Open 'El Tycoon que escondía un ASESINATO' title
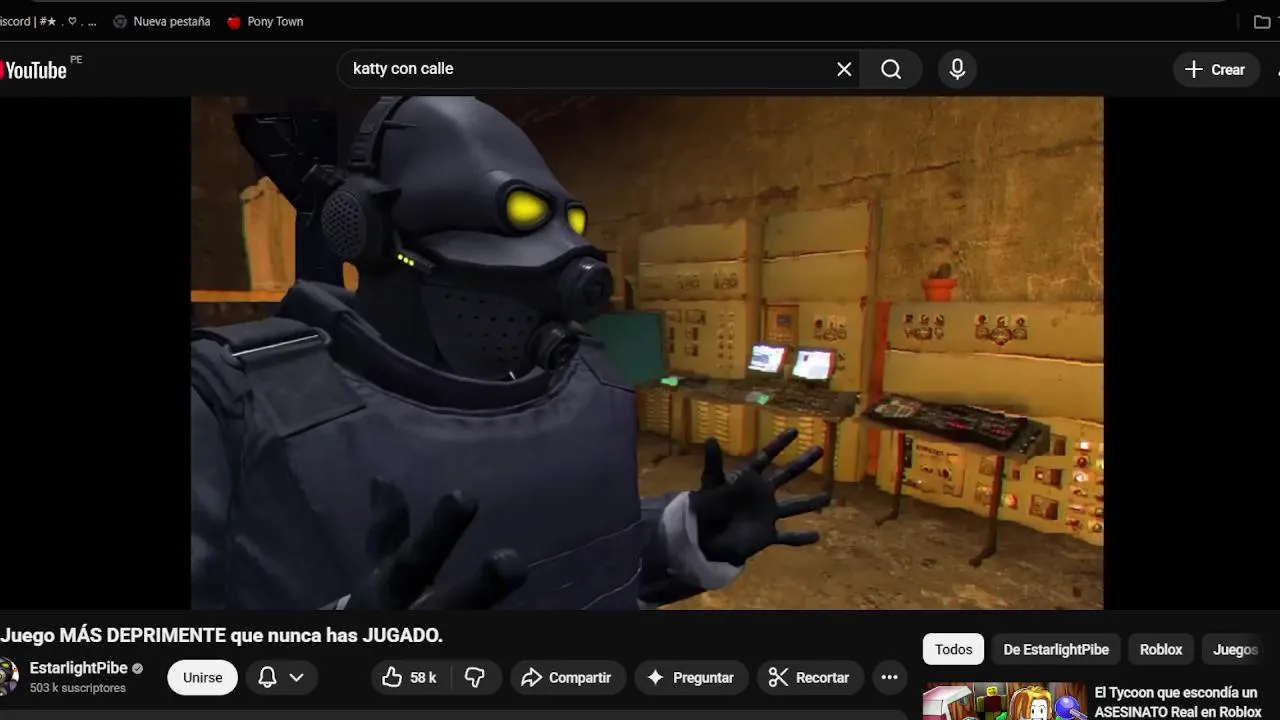This screenshot has width=1280, height=720. 1178,702
